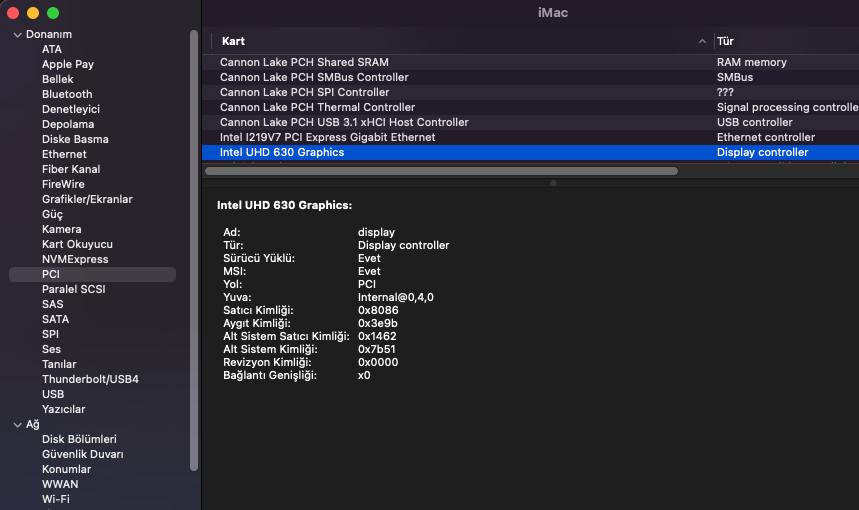
Task: Open Grafikler/Ekranlar in sidebar
Action: pos(87,199)
